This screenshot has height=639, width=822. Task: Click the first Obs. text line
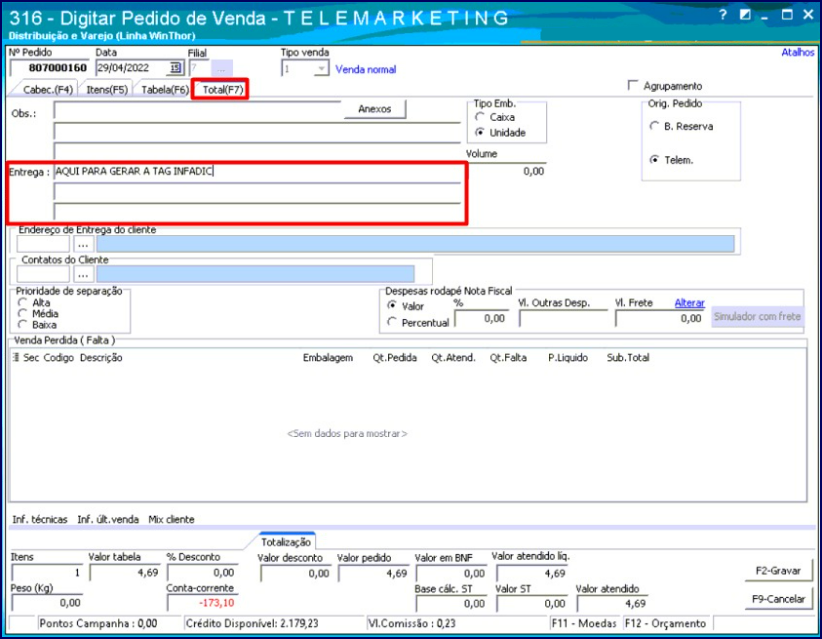(198, 112)
